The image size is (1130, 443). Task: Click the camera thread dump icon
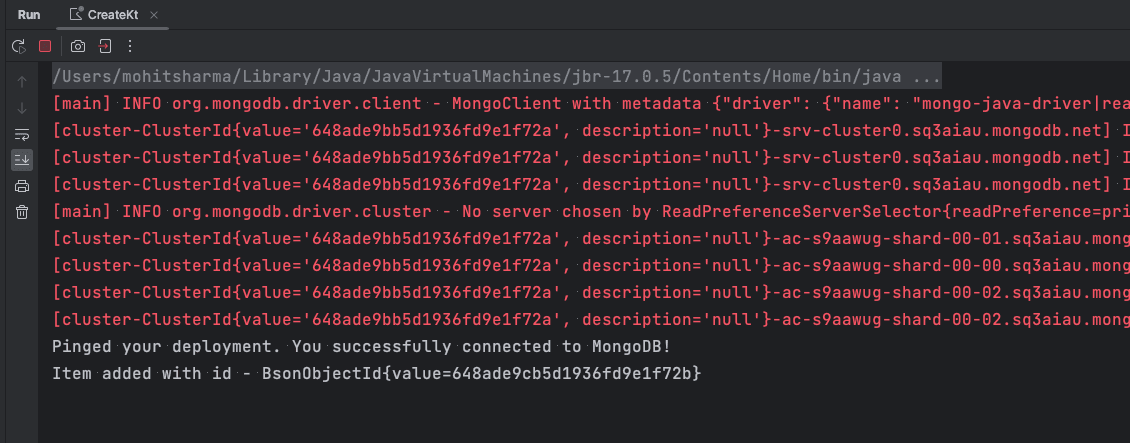pos(78,46)
